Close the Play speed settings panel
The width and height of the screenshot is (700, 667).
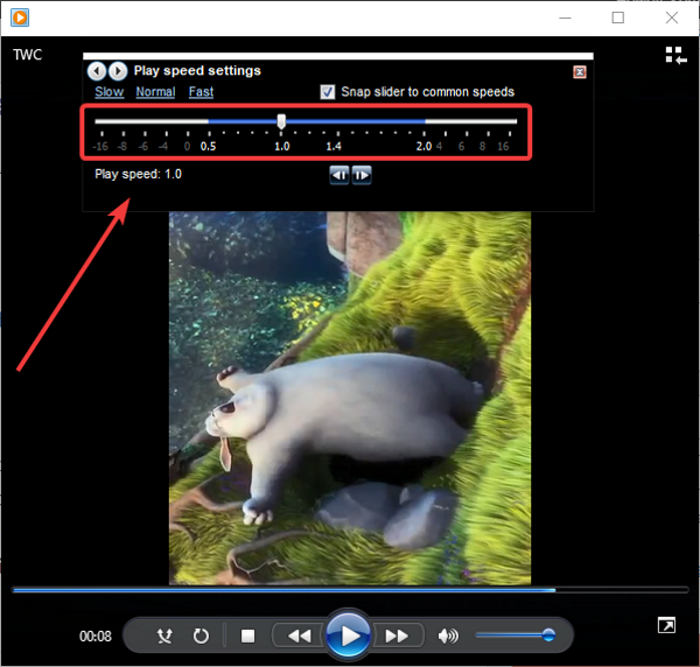[579, 72]
